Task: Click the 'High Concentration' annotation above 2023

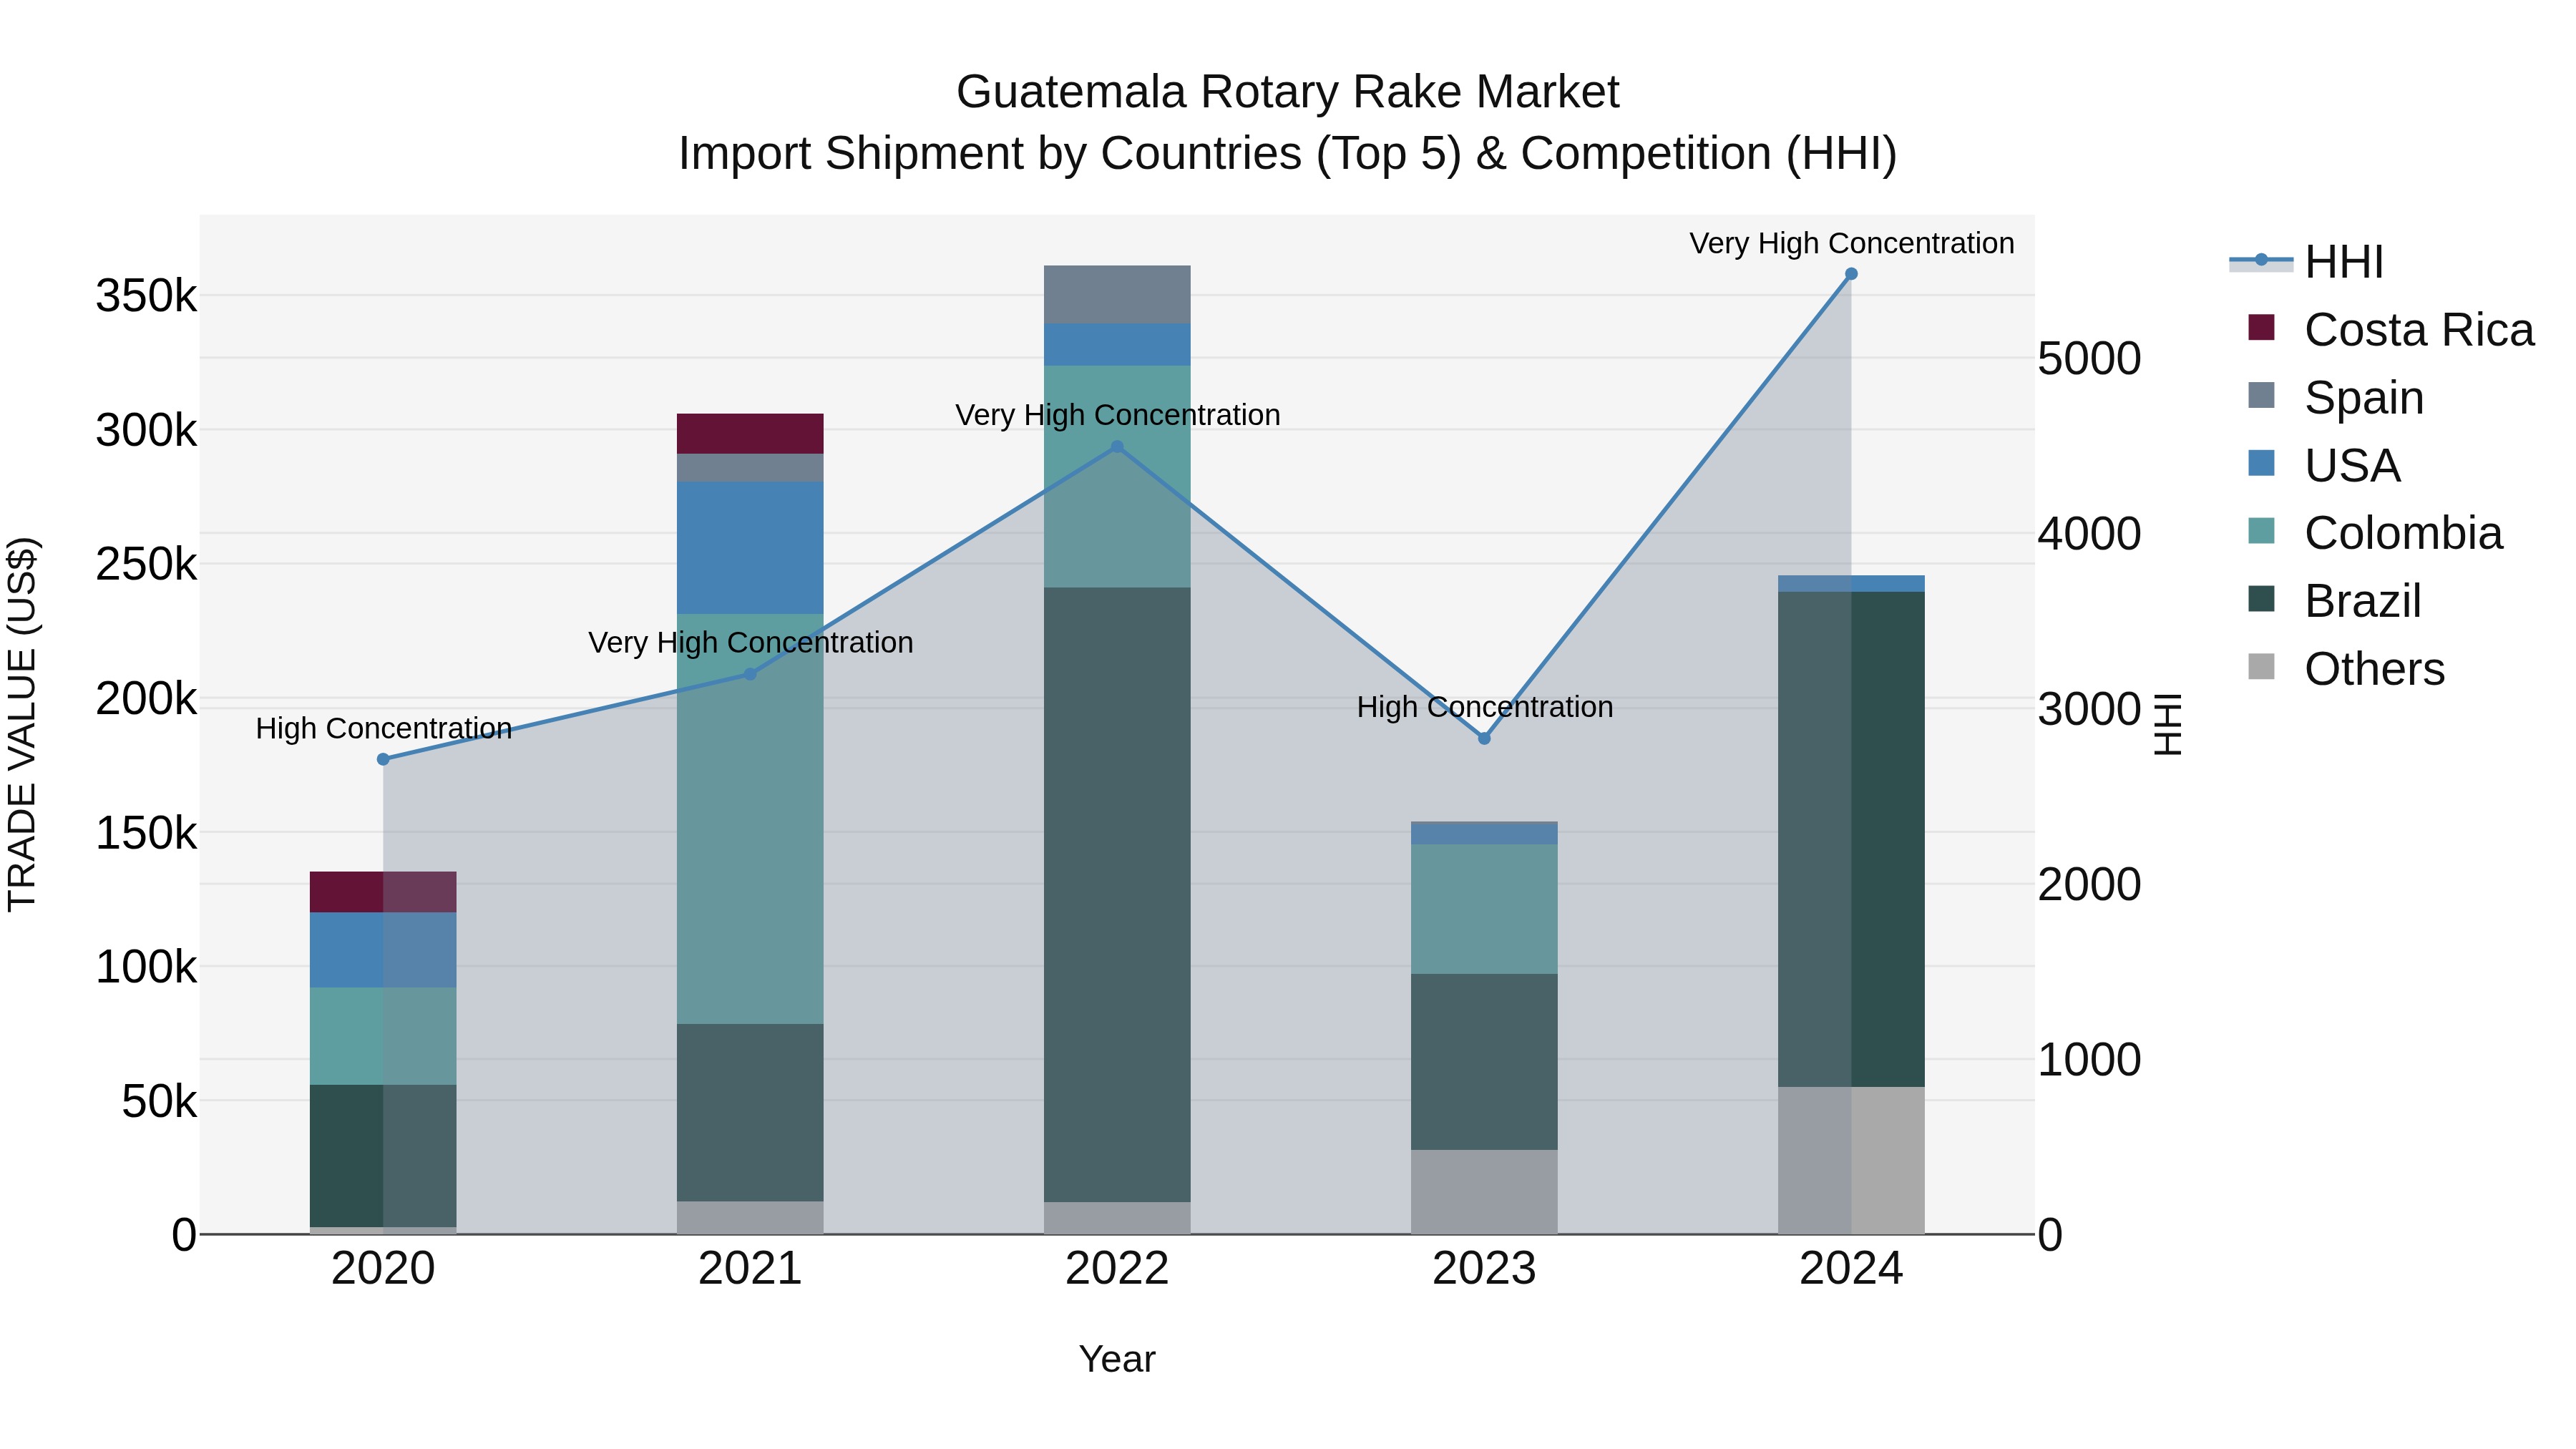Action: tap(1485, 707)
